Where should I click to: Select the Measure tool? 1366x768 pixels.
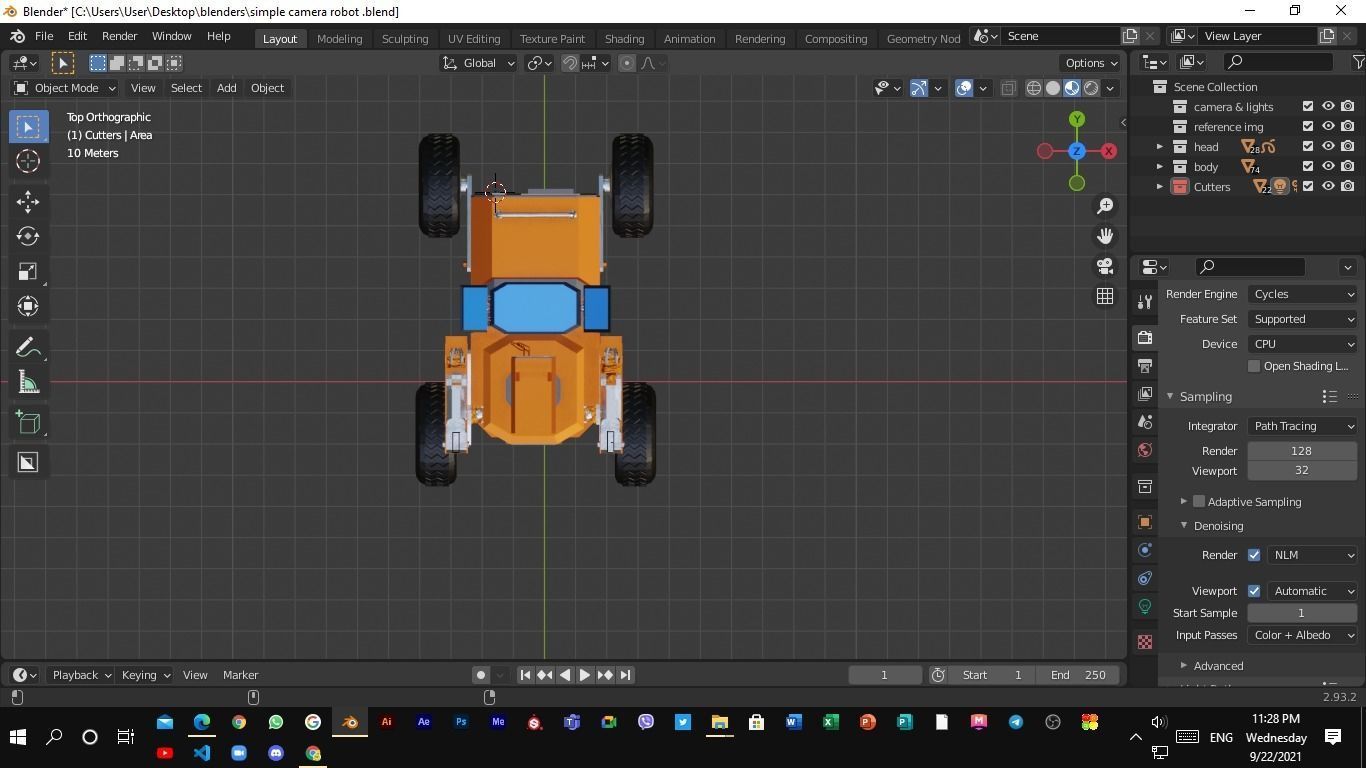click(28, 382)
